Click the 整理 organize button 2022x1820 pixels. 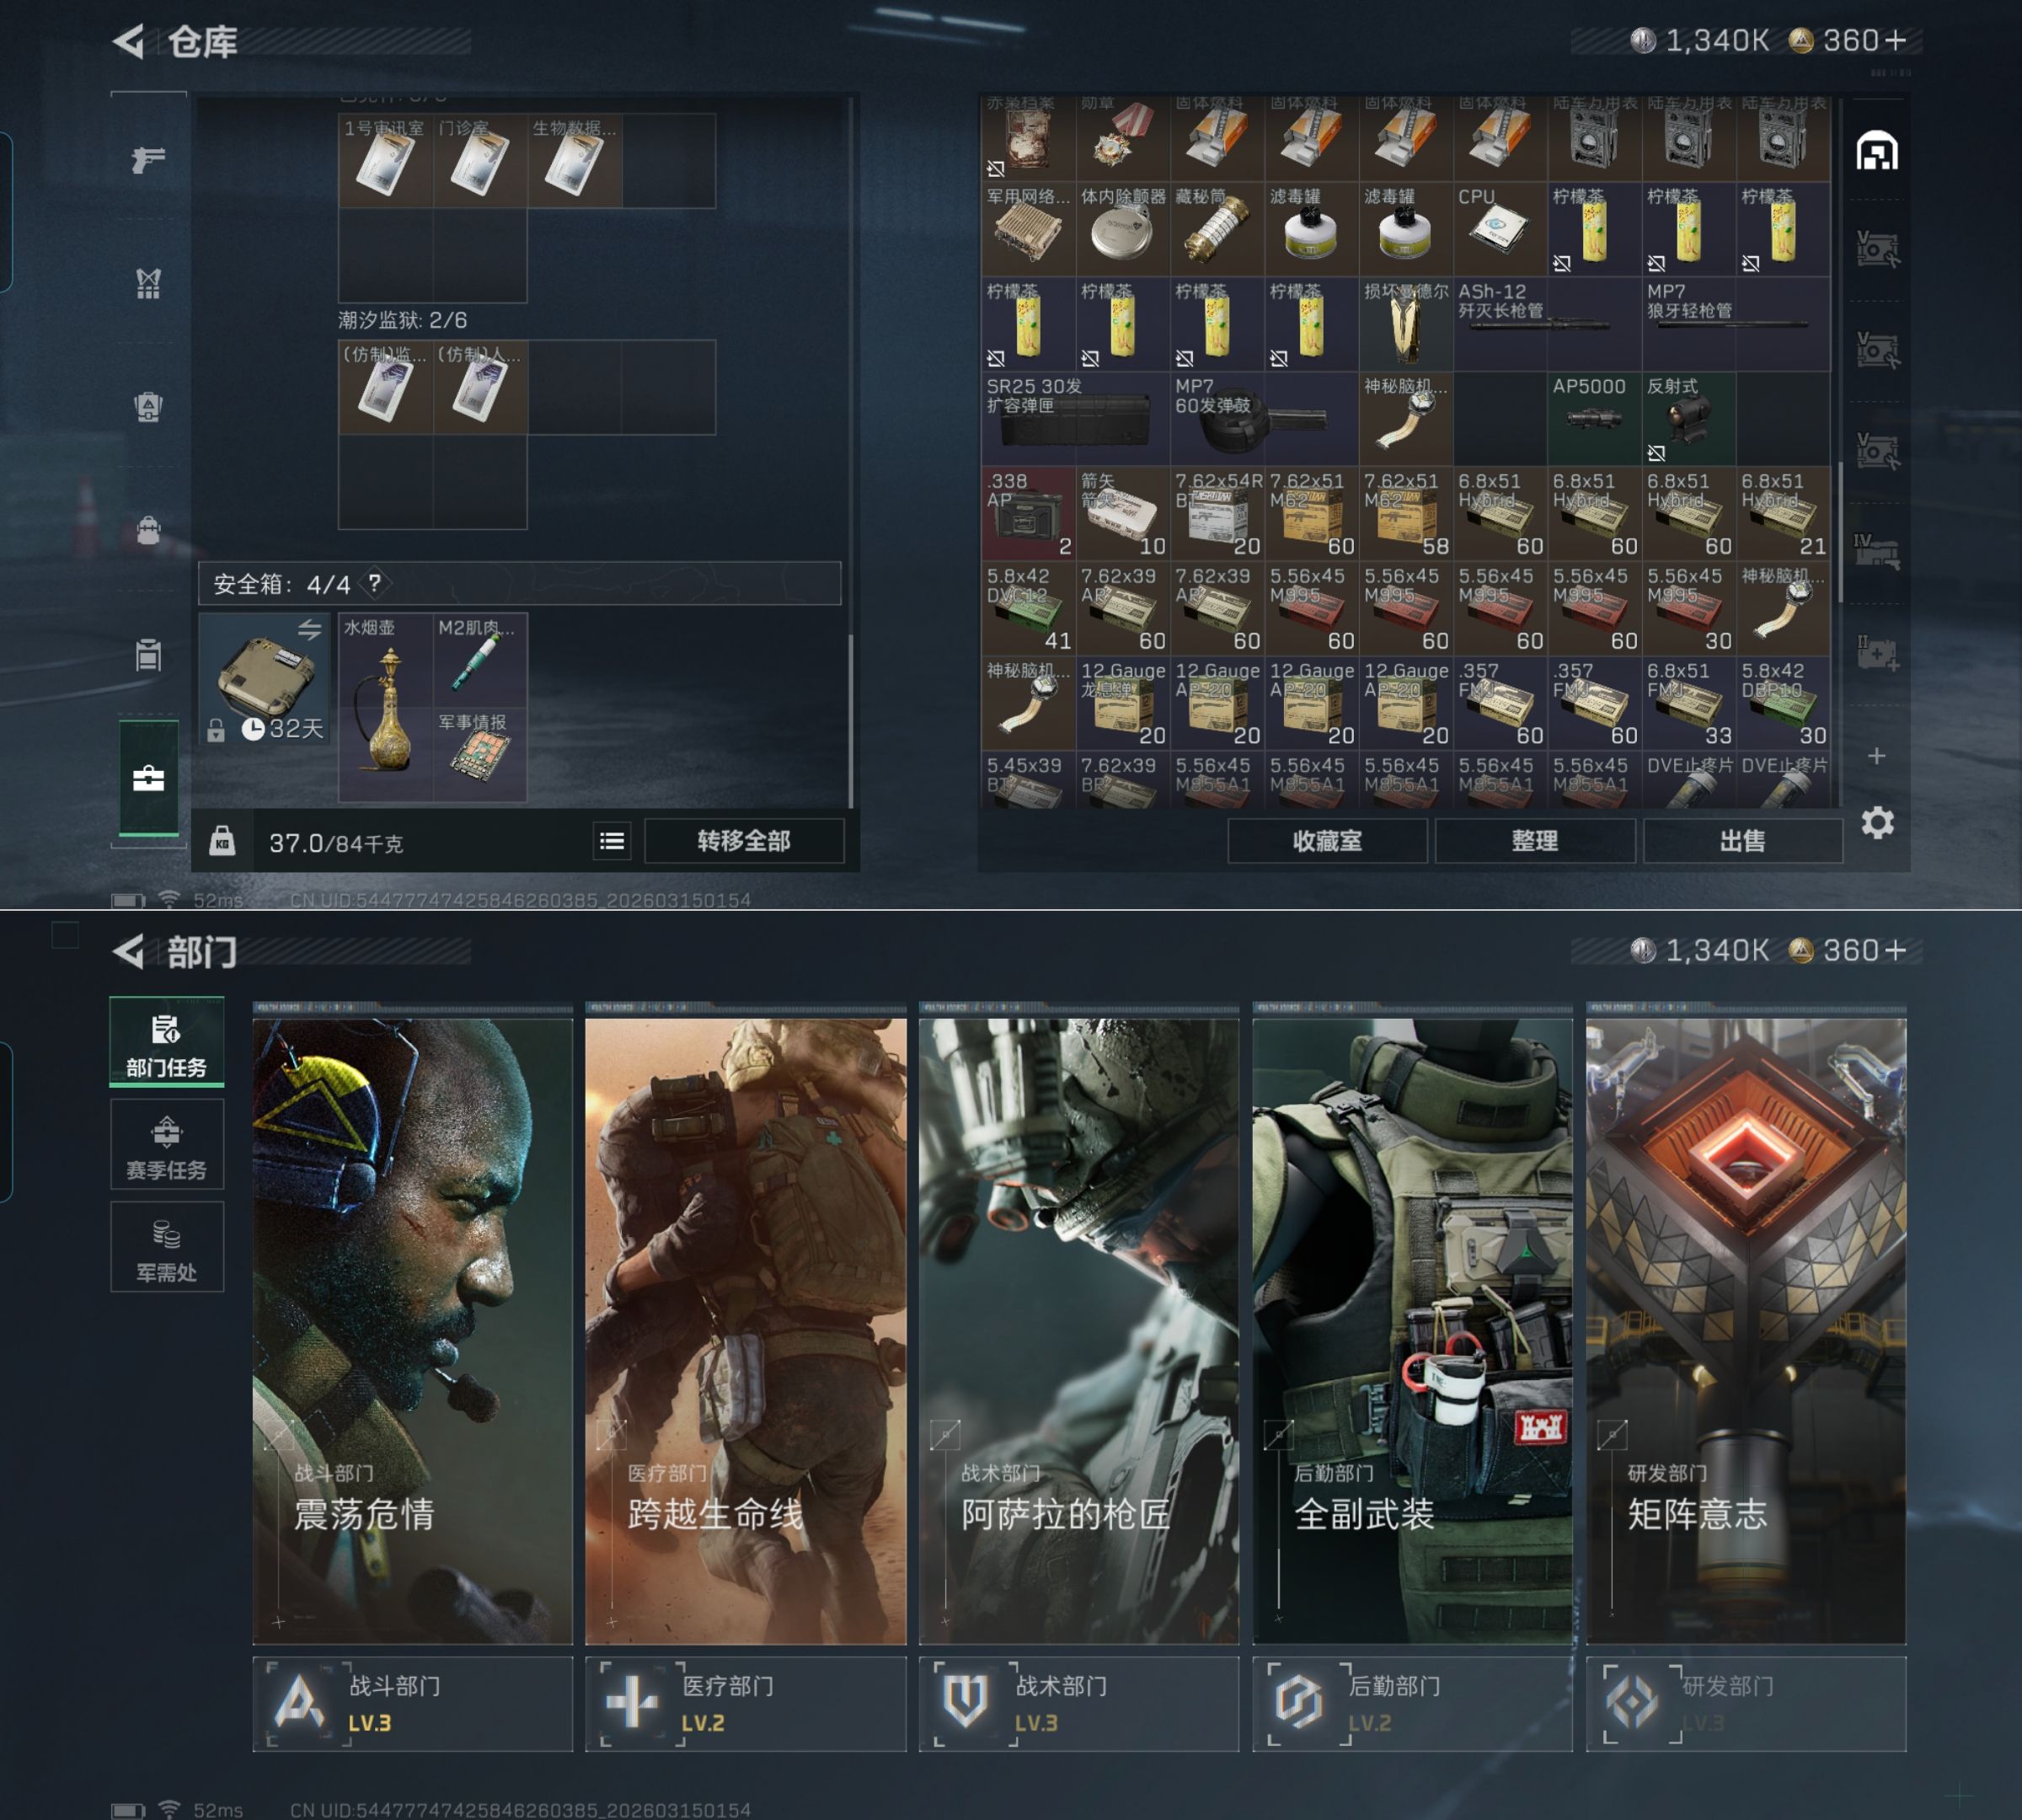[x=1534, y=841]
